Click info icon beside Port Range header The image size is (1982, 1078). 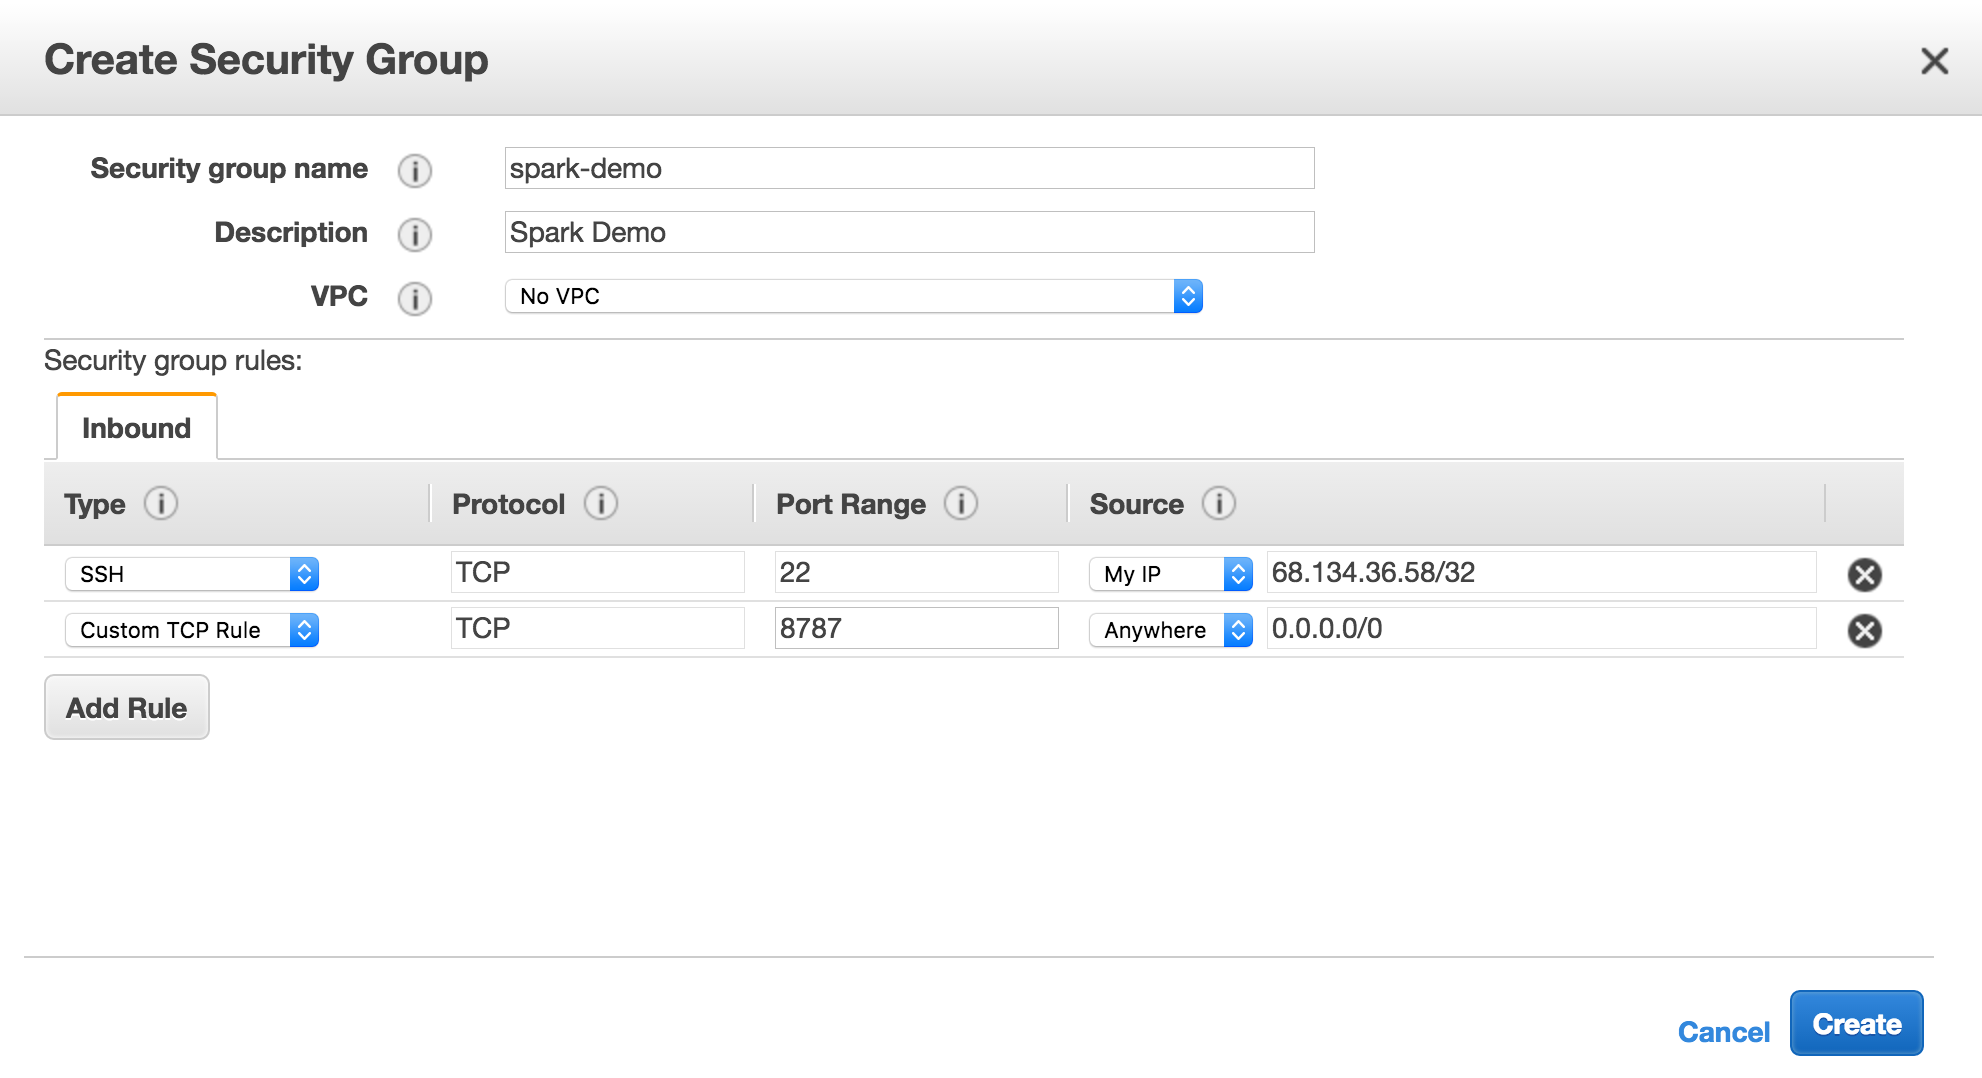click(x=961, y=503)
